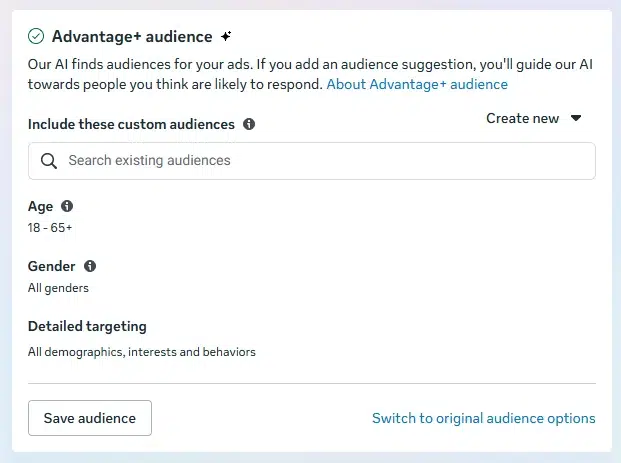Click the Advantage+ audience green checkmark icon
The image size is (621, 463).
[x=36, y=36]
